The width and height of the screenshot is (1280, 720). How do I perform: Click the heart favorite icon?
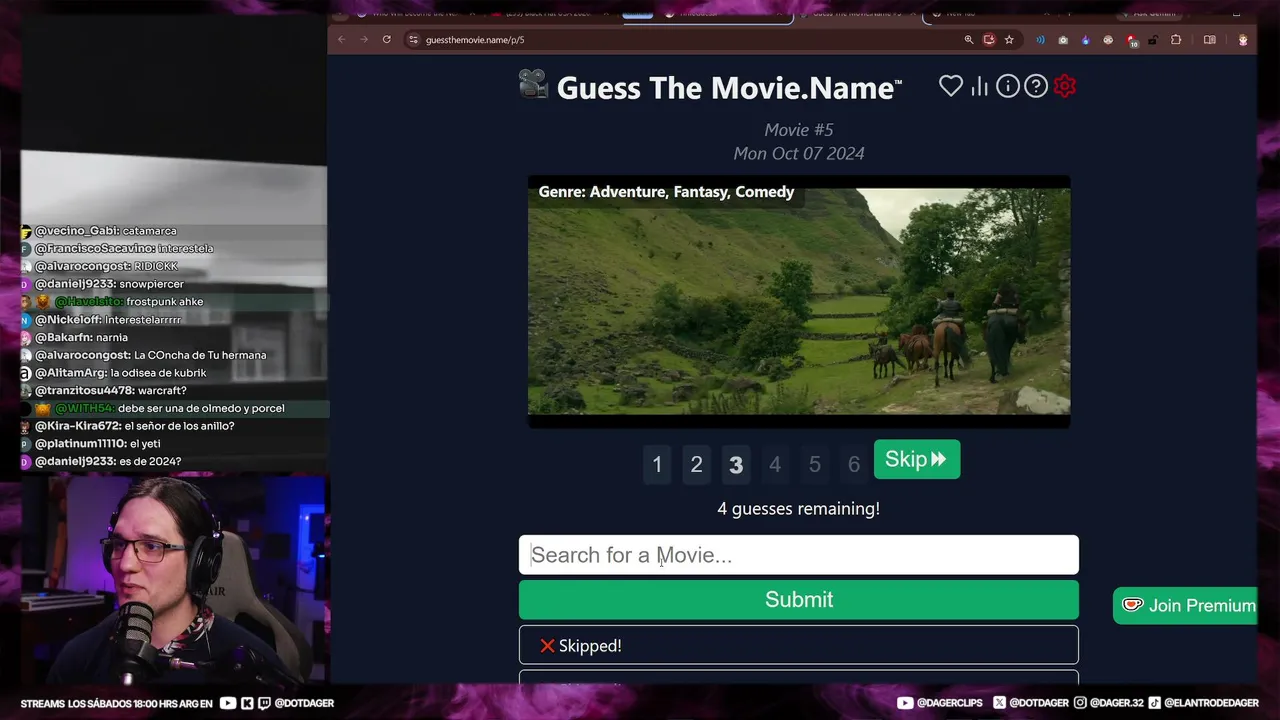(x=951, y=87)
